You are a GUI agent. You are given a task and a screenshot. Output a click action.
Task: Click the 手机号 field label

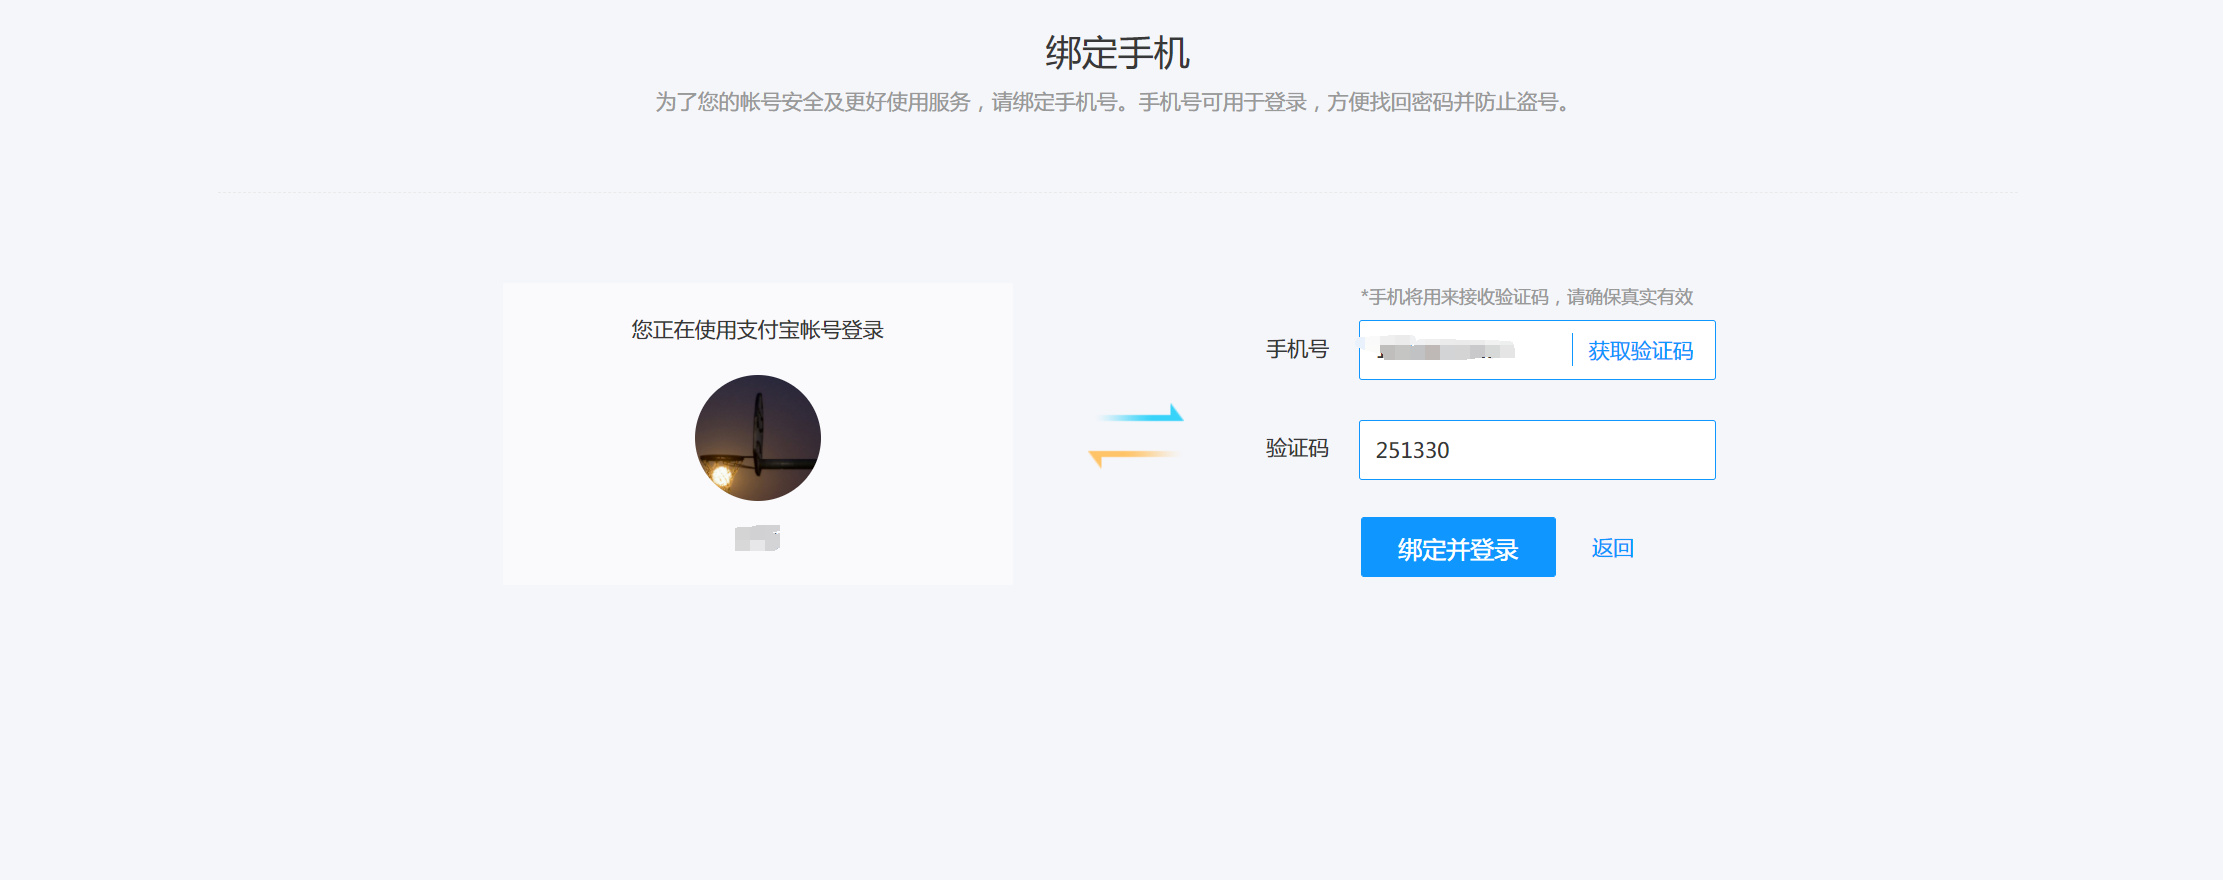(x=1297, y=349)
